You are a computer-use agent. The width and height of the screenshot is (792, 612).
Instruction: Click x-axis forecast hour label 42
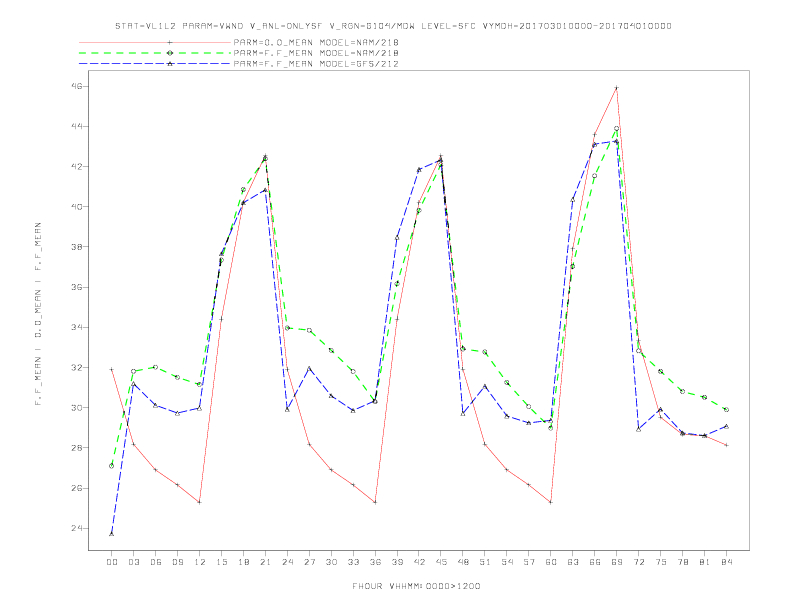[x=419, y=562]
